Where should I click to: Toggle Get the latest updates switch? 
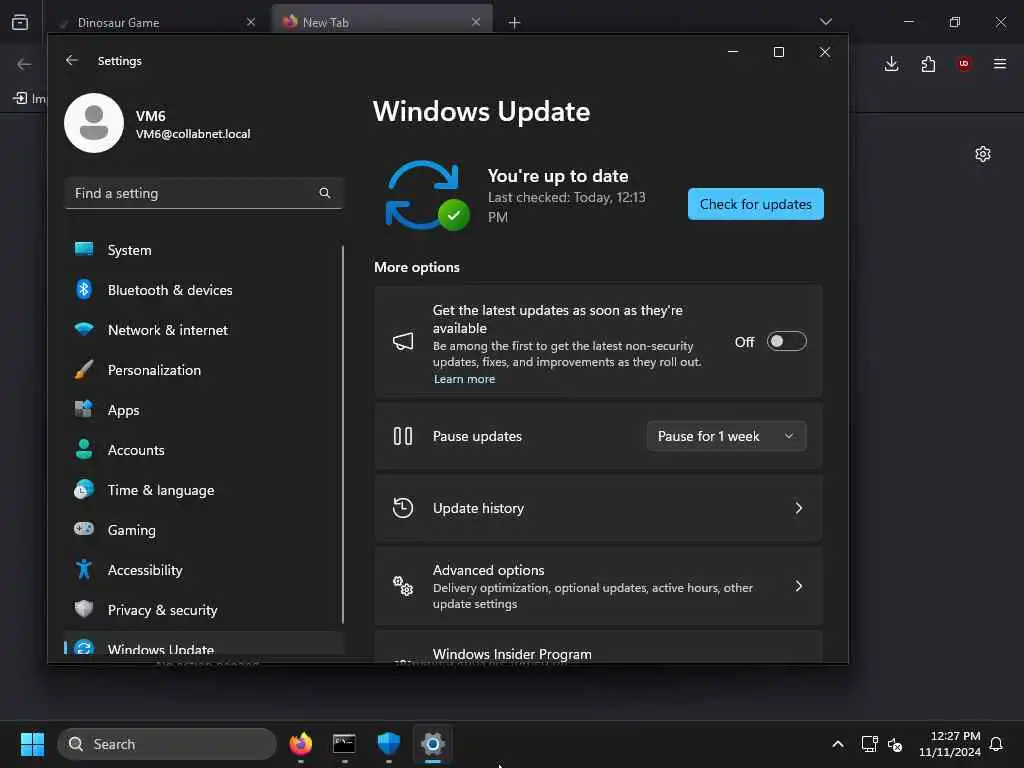pos(786,342)
